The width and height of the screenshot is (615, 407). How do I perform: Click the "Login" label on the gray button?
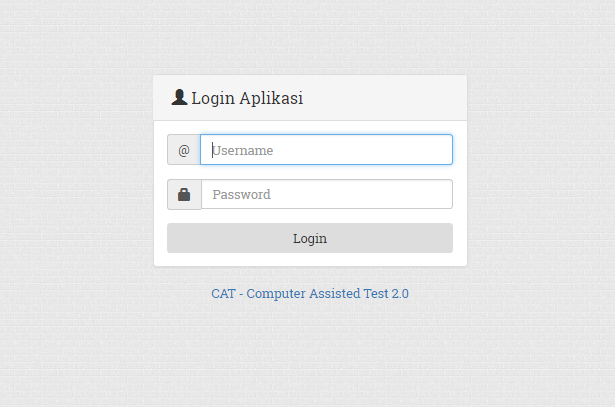pyautogui.click(x=310, y=238)
